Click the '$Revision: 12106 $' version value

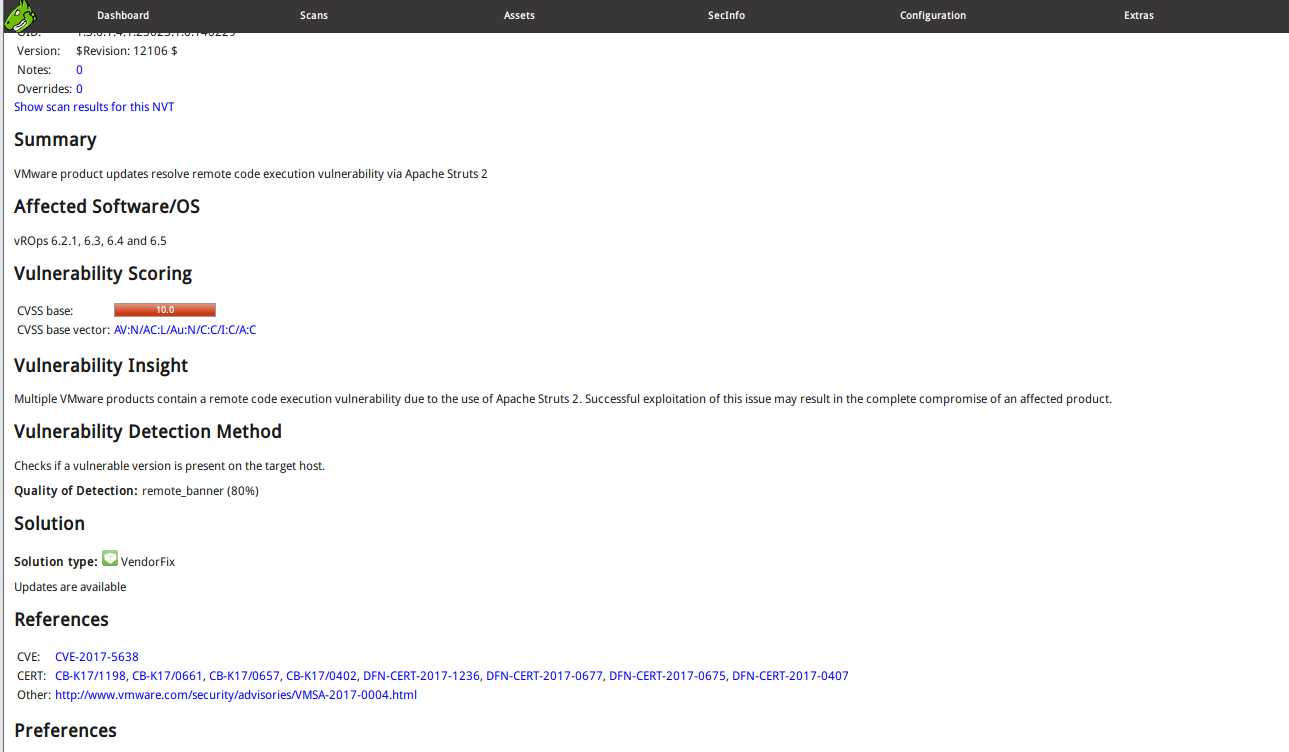point(127,51)
